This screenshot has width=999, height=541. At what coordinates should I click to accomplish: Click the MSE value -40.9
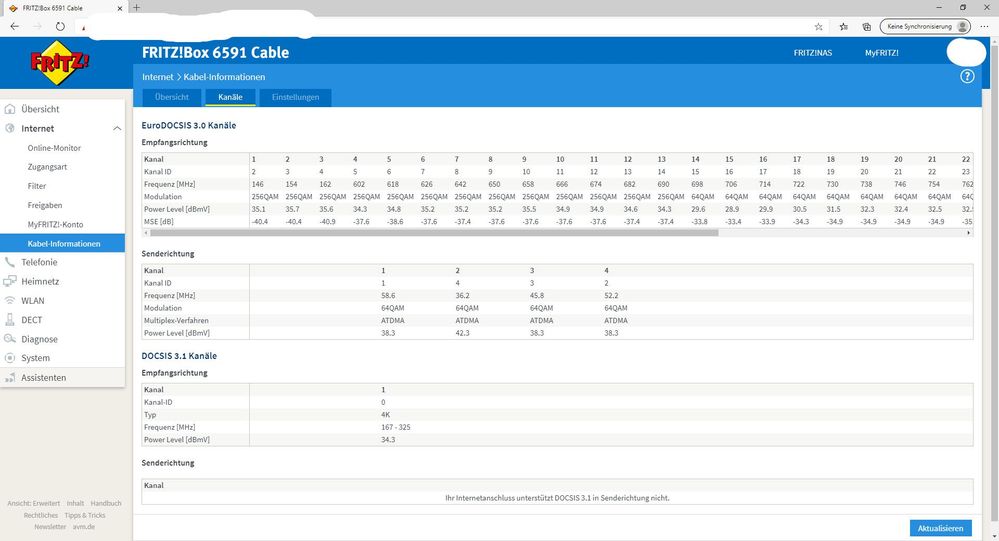[327, 222]
